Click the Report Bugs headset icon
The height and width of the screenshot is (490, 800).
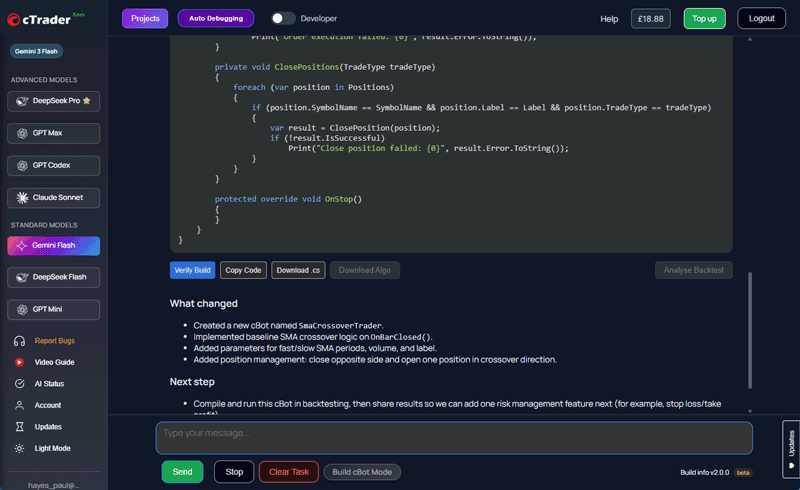(x=19, y=341)
